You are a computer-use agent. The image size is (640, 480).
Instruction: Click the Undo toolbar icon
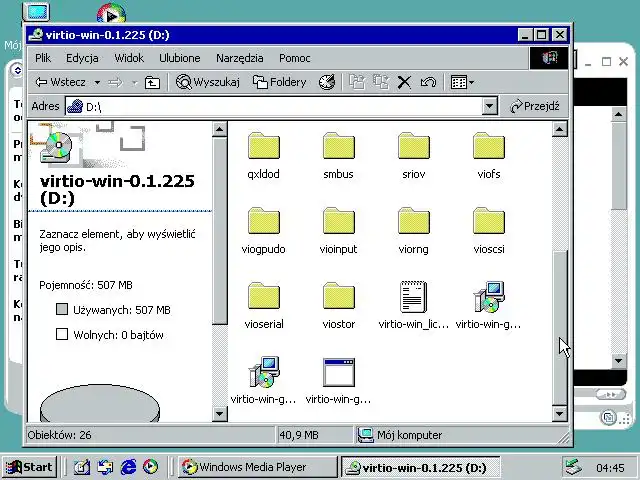[428, 82]
